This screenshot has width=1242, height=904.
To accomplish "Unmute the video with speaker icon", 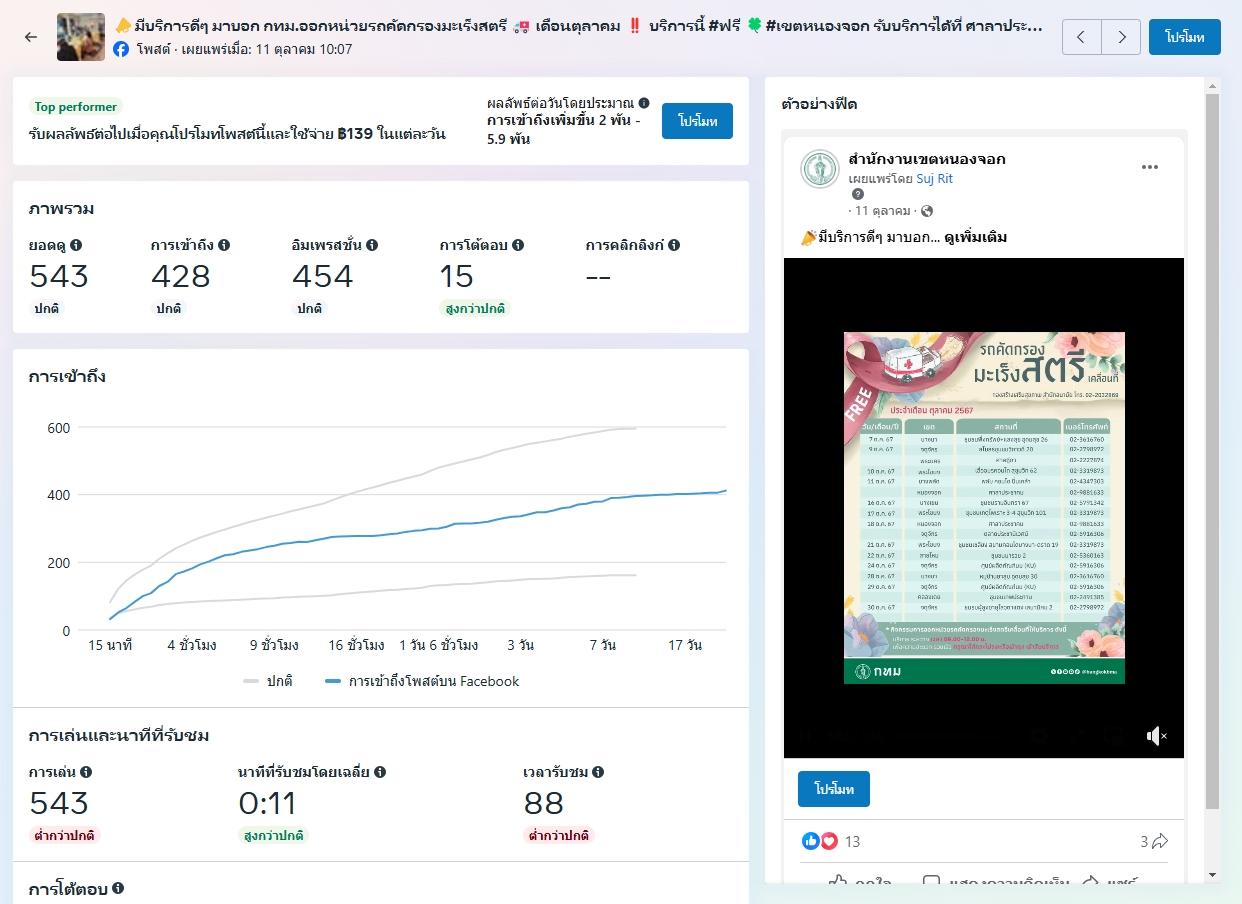I will 1155,736.
